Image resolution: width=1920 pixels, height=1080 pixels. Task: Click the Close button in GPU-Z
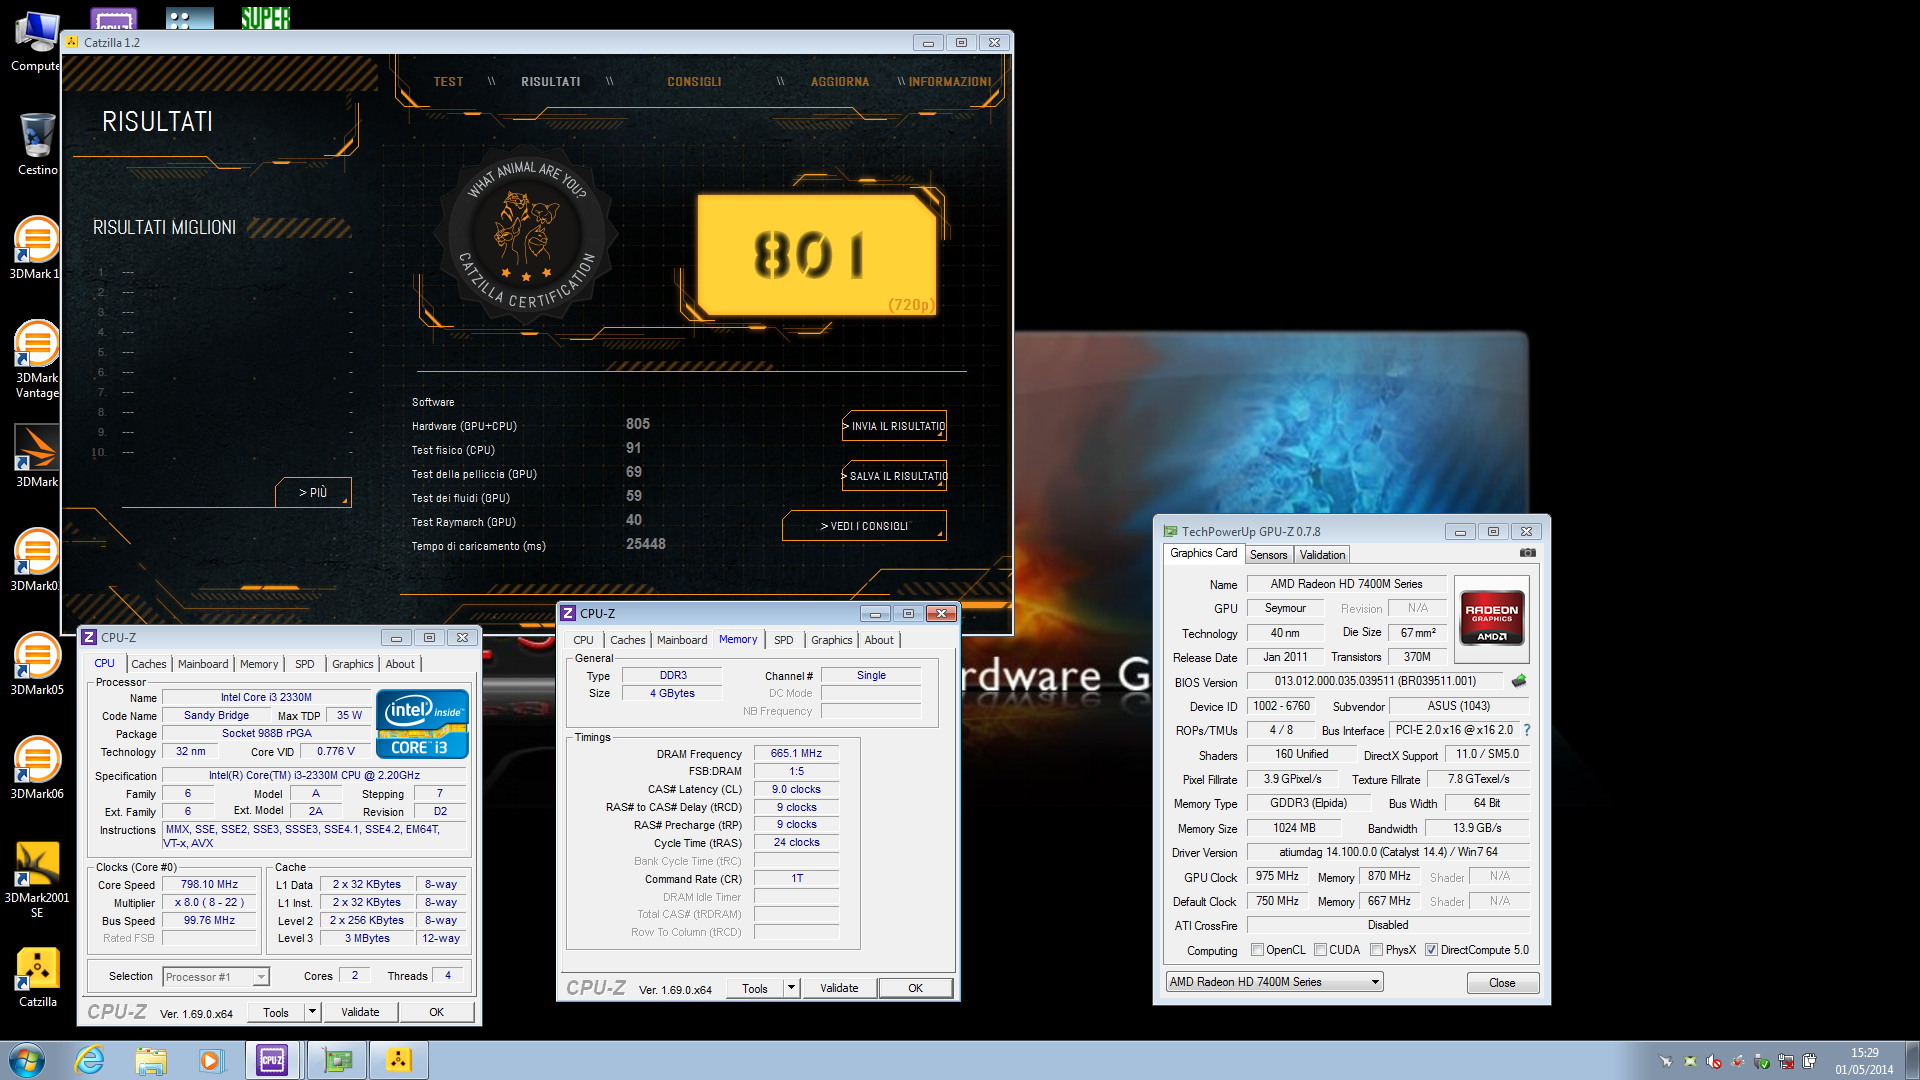[1502, 983]
